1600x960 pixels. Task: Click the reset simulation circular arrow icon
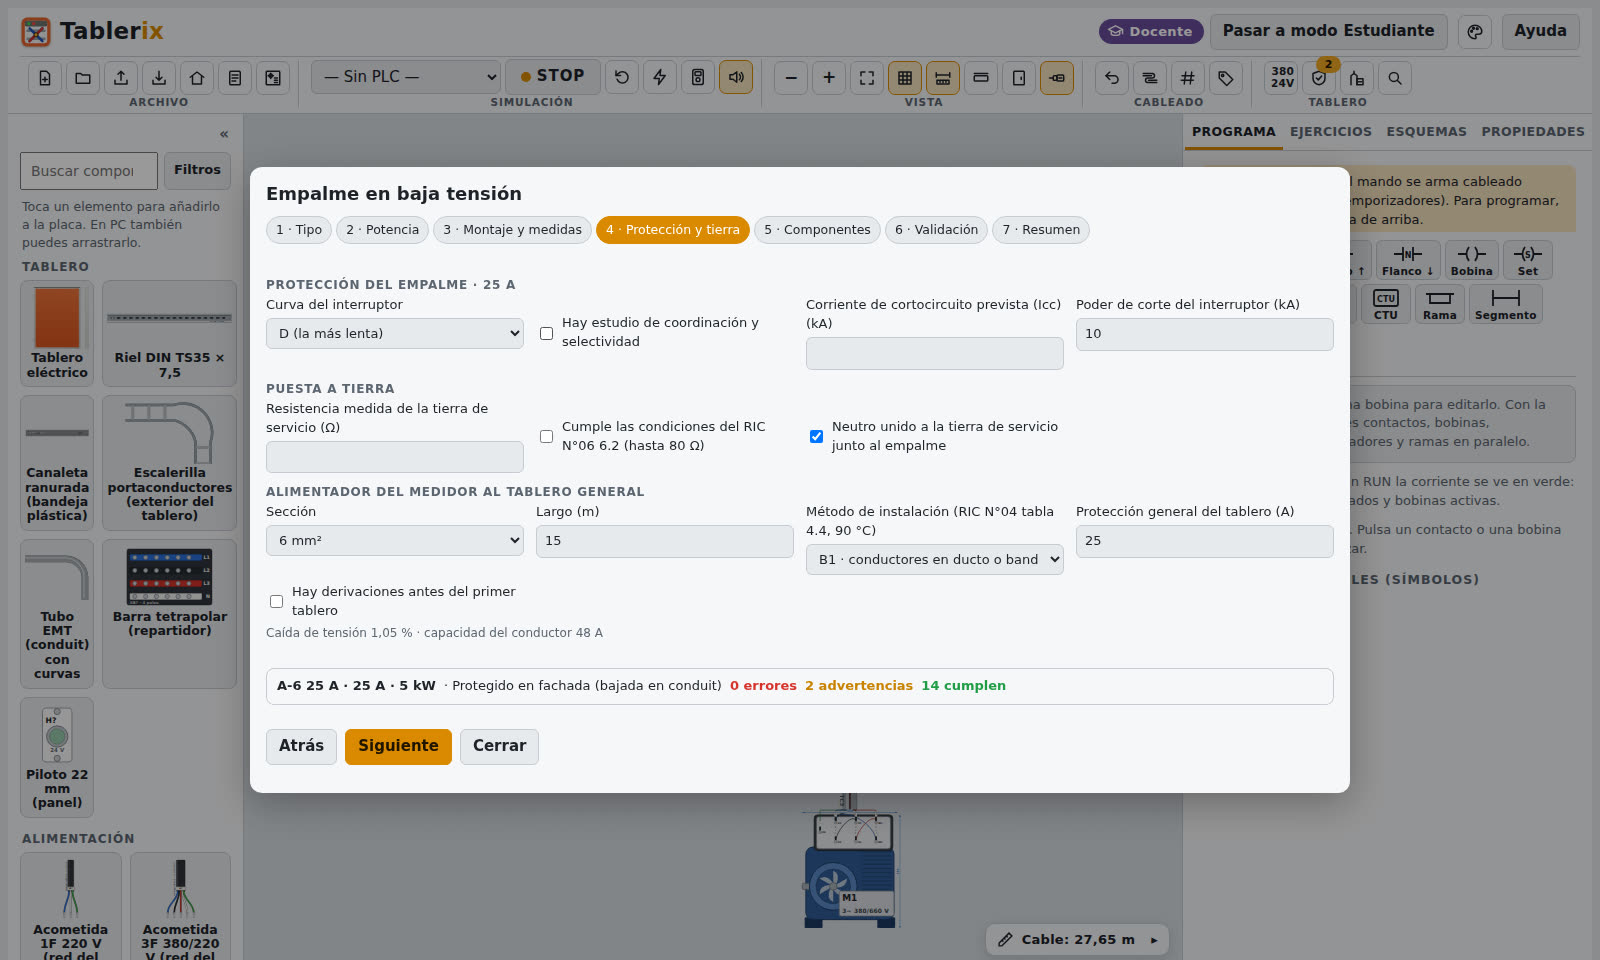pyautogui.click(x=622, y=77)
